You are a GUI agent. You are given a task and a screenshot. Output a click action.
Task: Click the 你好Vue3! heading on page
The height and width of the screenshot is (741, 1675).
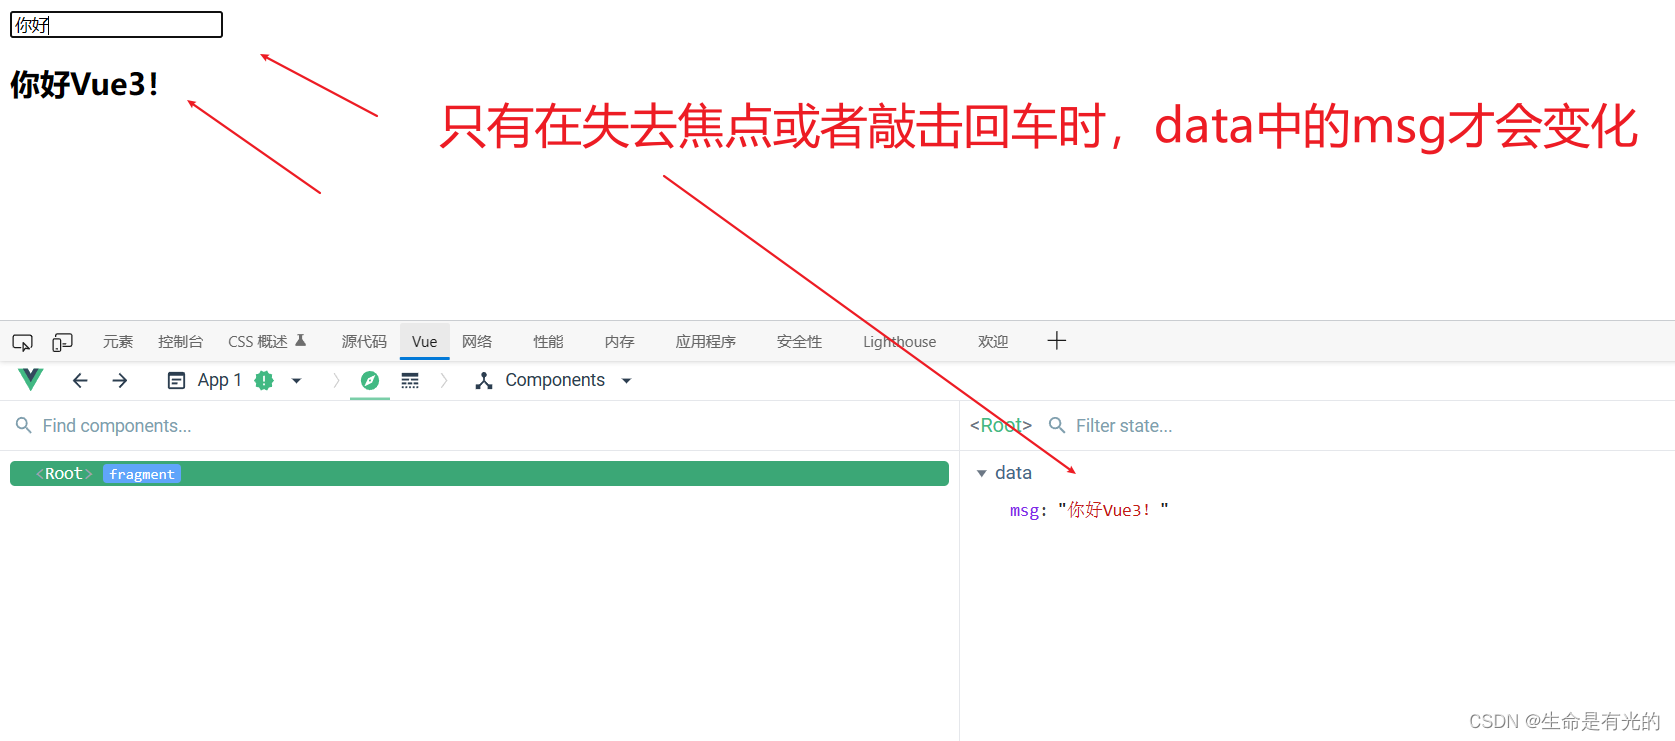tap(84, 84)
